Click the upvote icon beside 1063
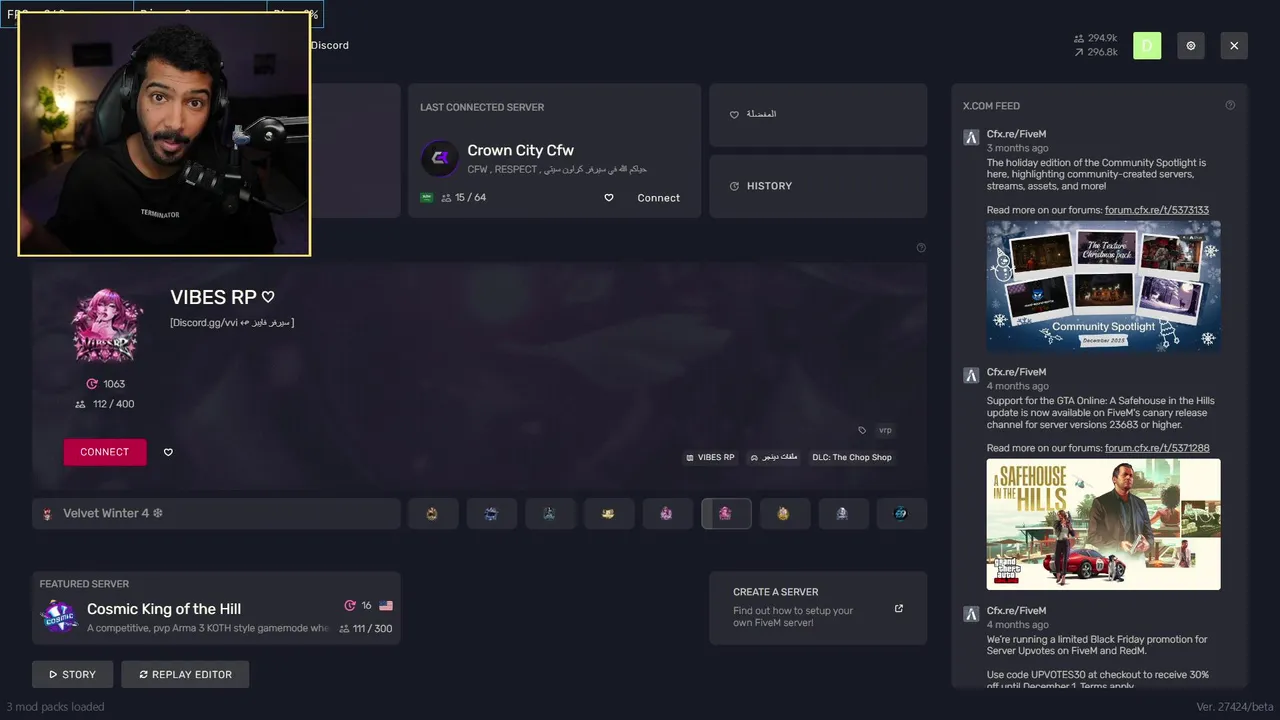 tap(92, 384)
